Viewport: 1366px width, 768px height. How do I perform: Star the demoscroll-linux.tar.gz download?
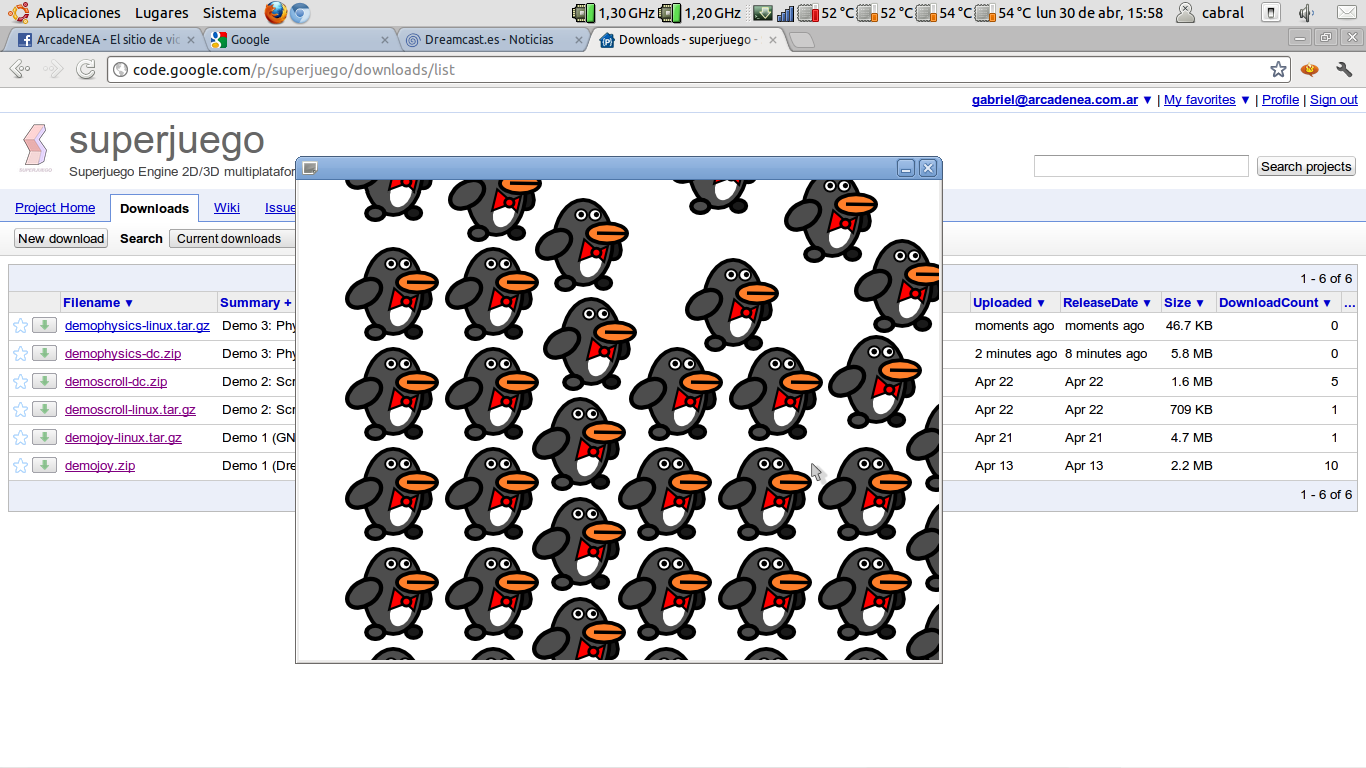click(x=20, y=410)
